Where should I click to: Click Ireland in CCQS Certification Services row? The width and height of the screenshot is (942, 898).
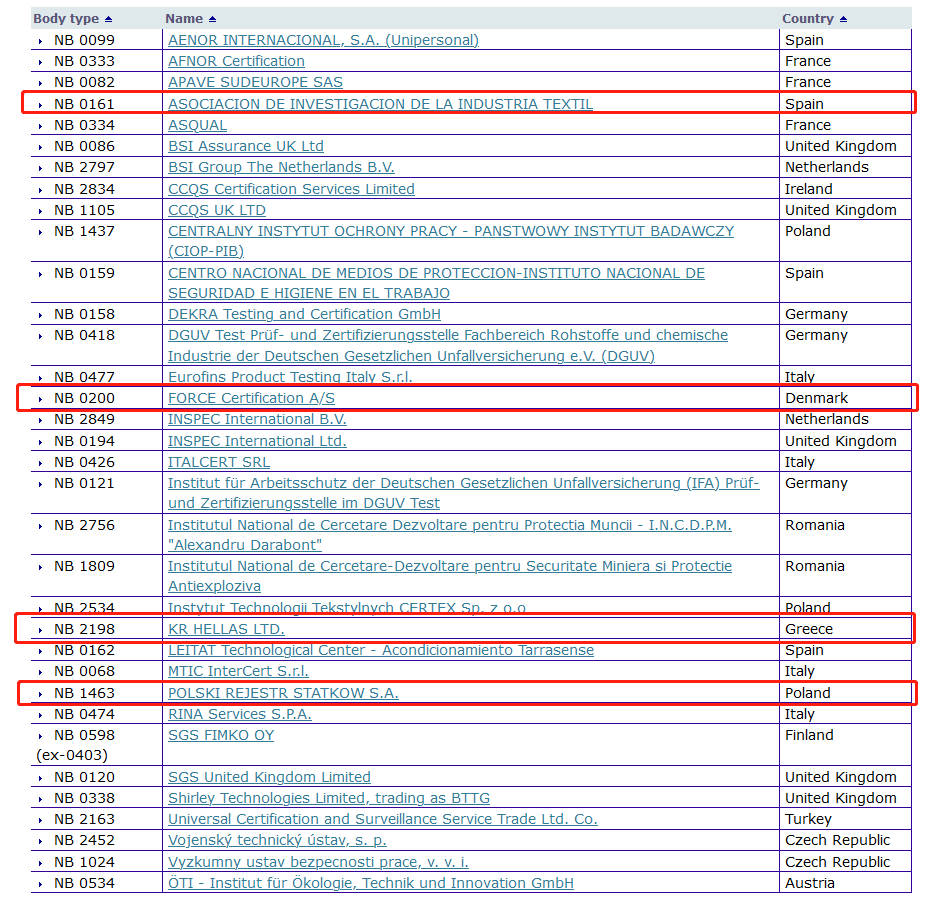(x=809, y=189)
